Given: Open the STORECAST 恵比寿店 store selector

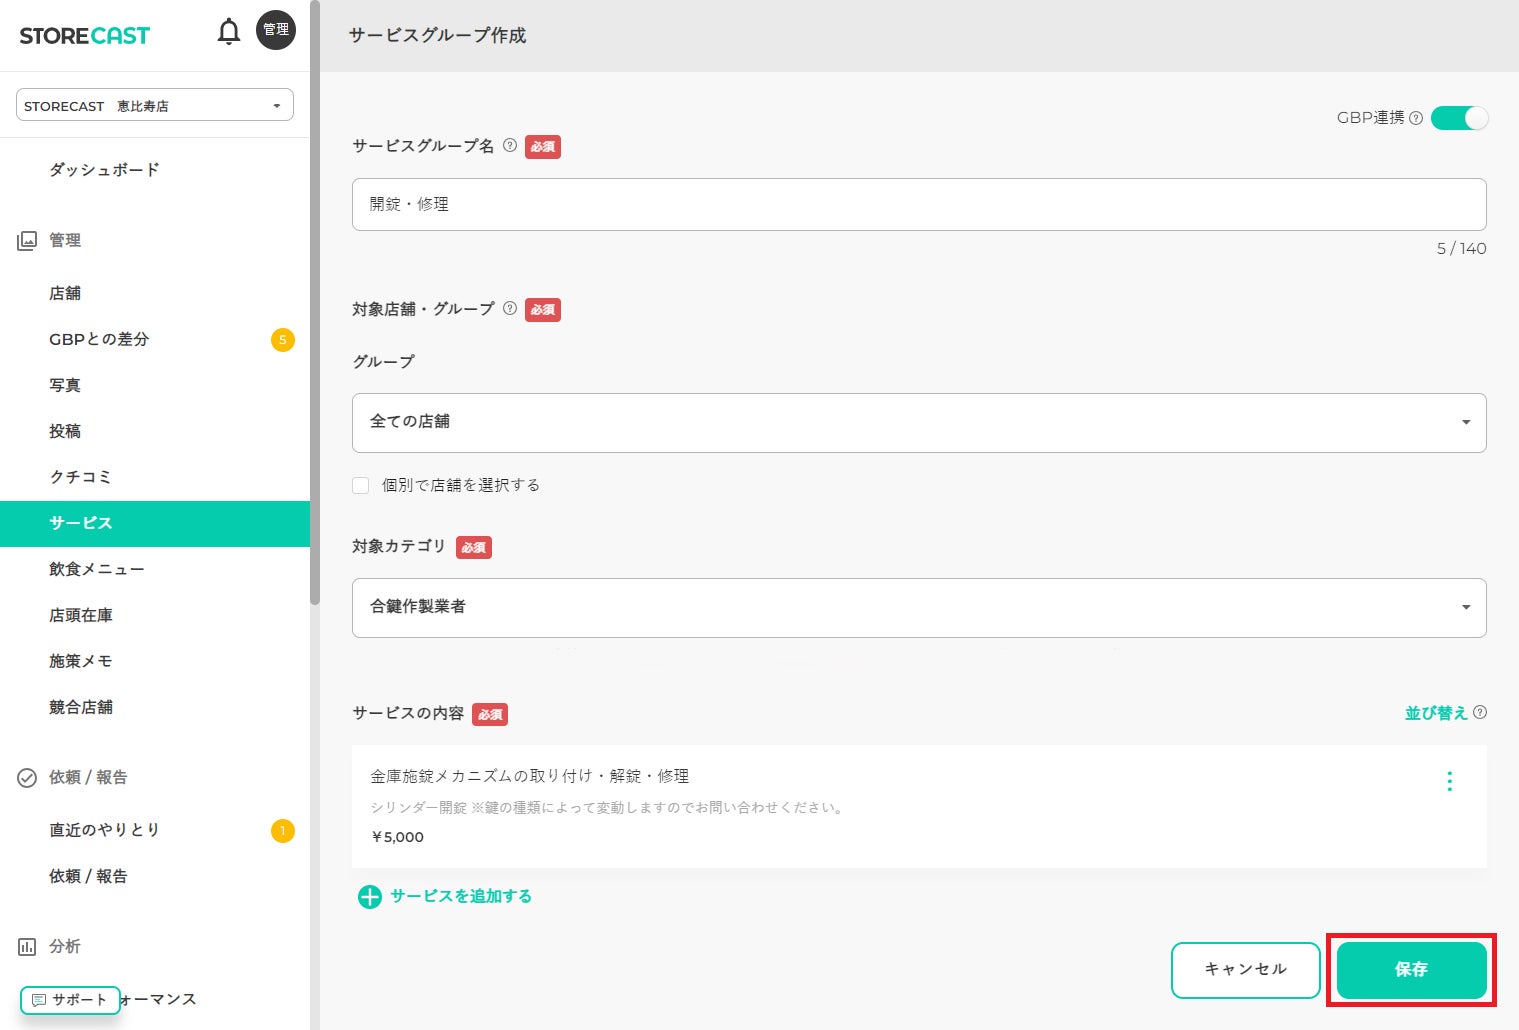Looking at the screenshot, I should [x=155, y=105].
